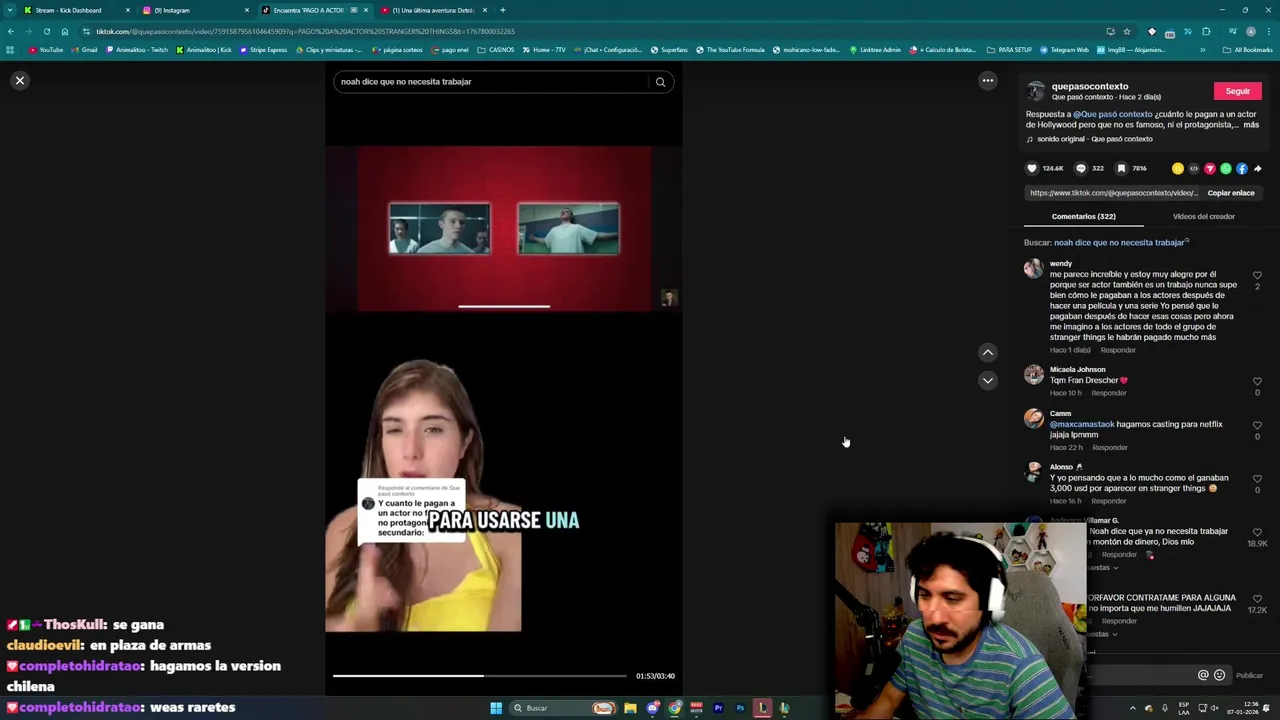1280x720 pixels.
Task: Bookmark this page with the star icon
Action: [x=1127, y=31]
